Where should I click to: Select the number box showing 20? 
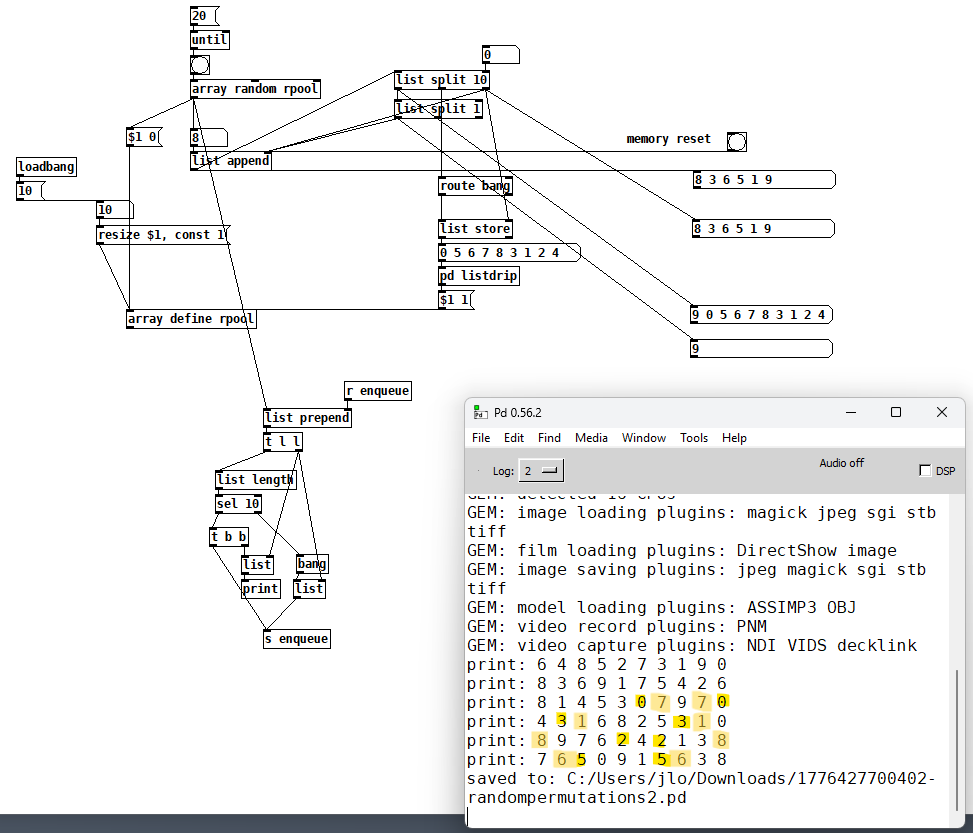pyautogui.click(x=203, y=15)
